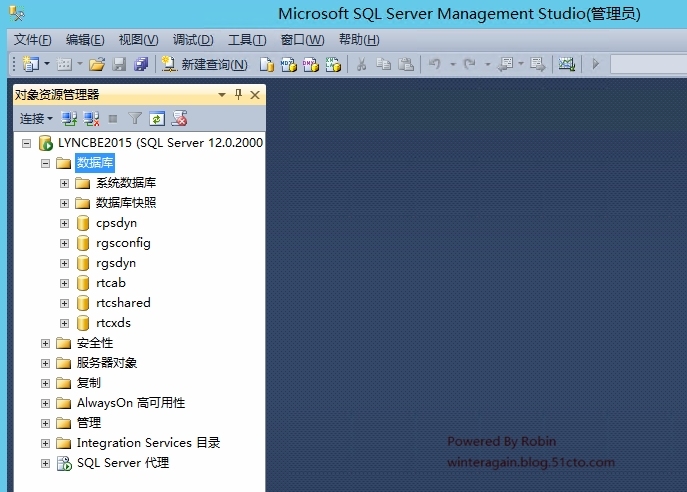Open the 编辑(E) menu
The height and width of the screenshot is (492, 687).
tap(85, 40)
